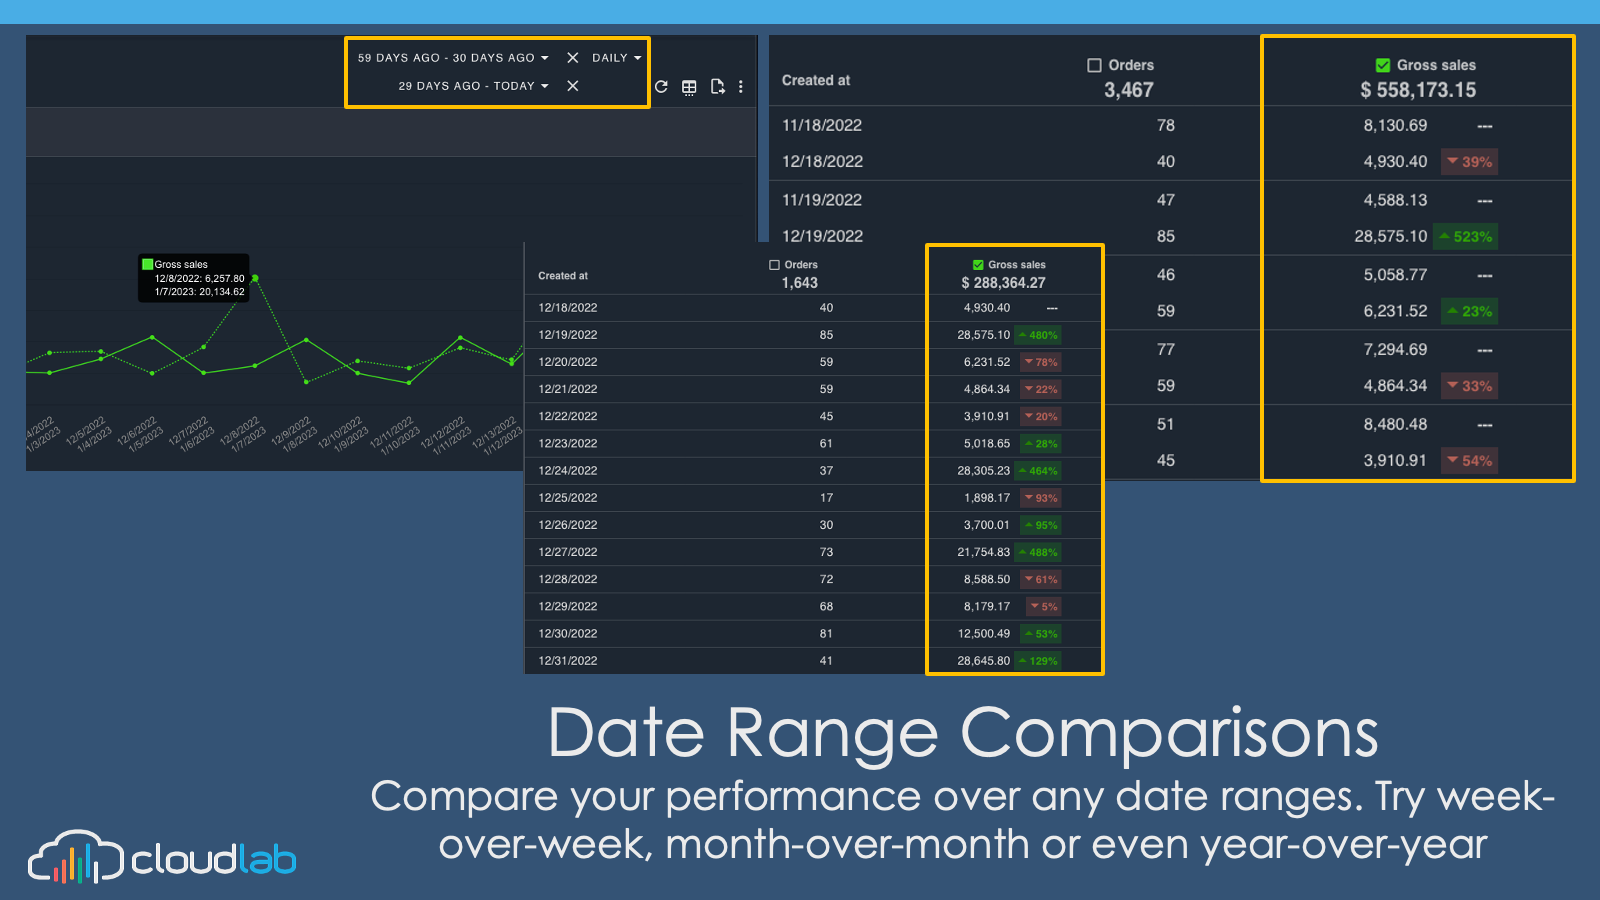Viewport: 1600px width, 900px height.
Task: Select the 11/19/2022 row date
Action: point(822,200)
